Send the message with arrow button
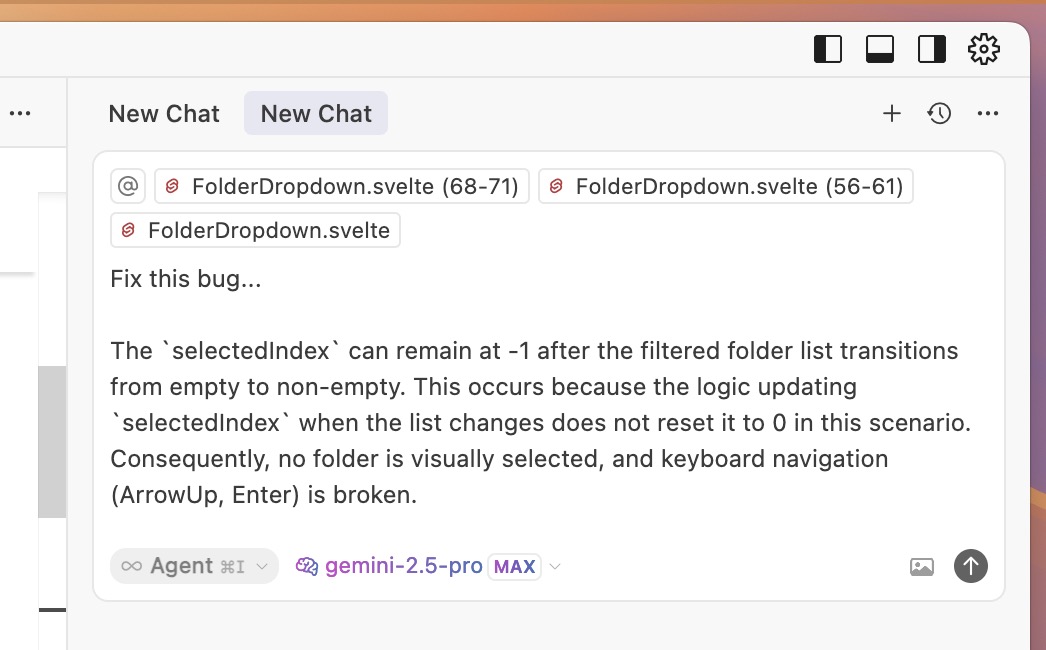Image resolution: width=1046 pixels, height=650 pixels. pyautogui.click(x=971, y=566)
